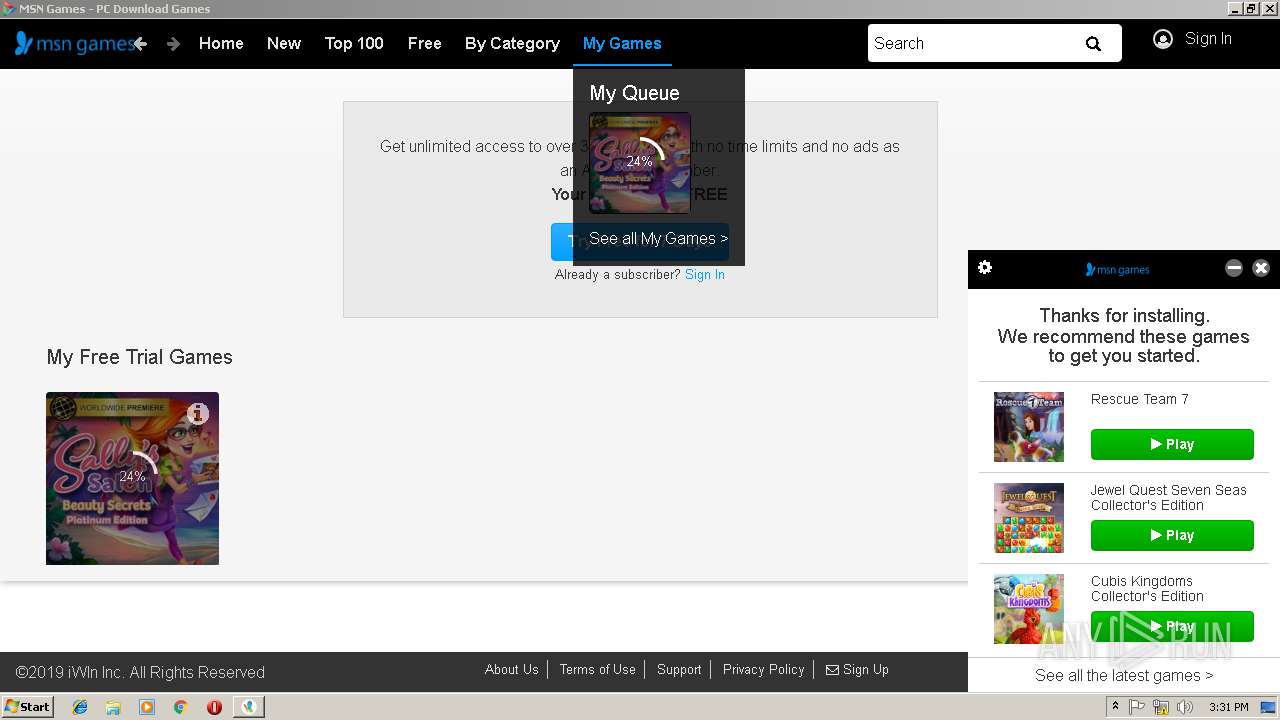The image size is (1280, 720).
Task: Launch Internet Explorer from taskbar
Action: [80, 707]
